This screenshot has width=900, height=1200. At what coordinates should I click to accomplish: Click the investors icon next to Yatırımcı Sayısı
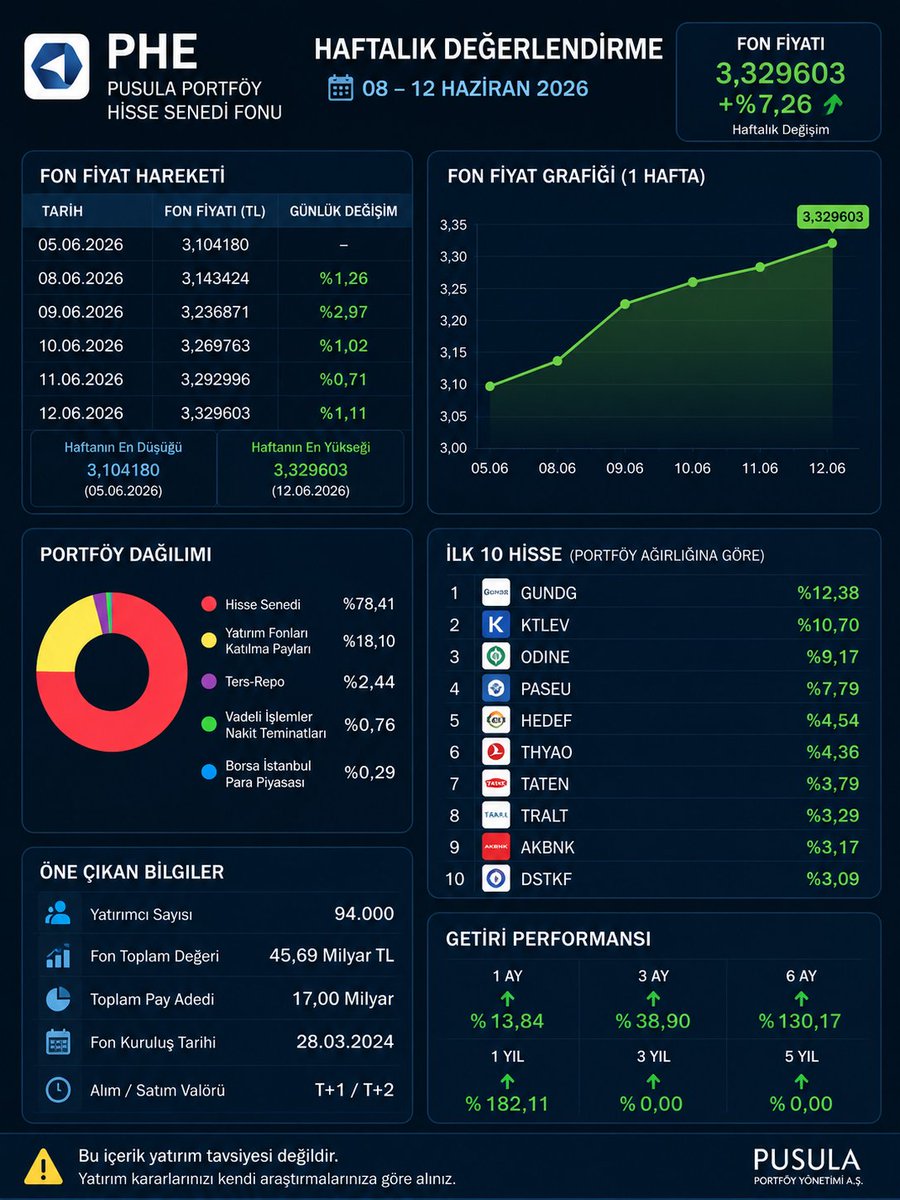58,913
